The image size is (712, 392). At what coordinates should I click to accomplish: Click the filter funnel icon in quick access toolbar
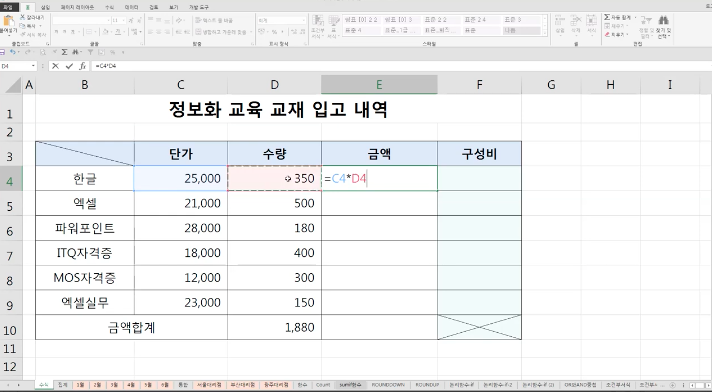click(90, 52)
